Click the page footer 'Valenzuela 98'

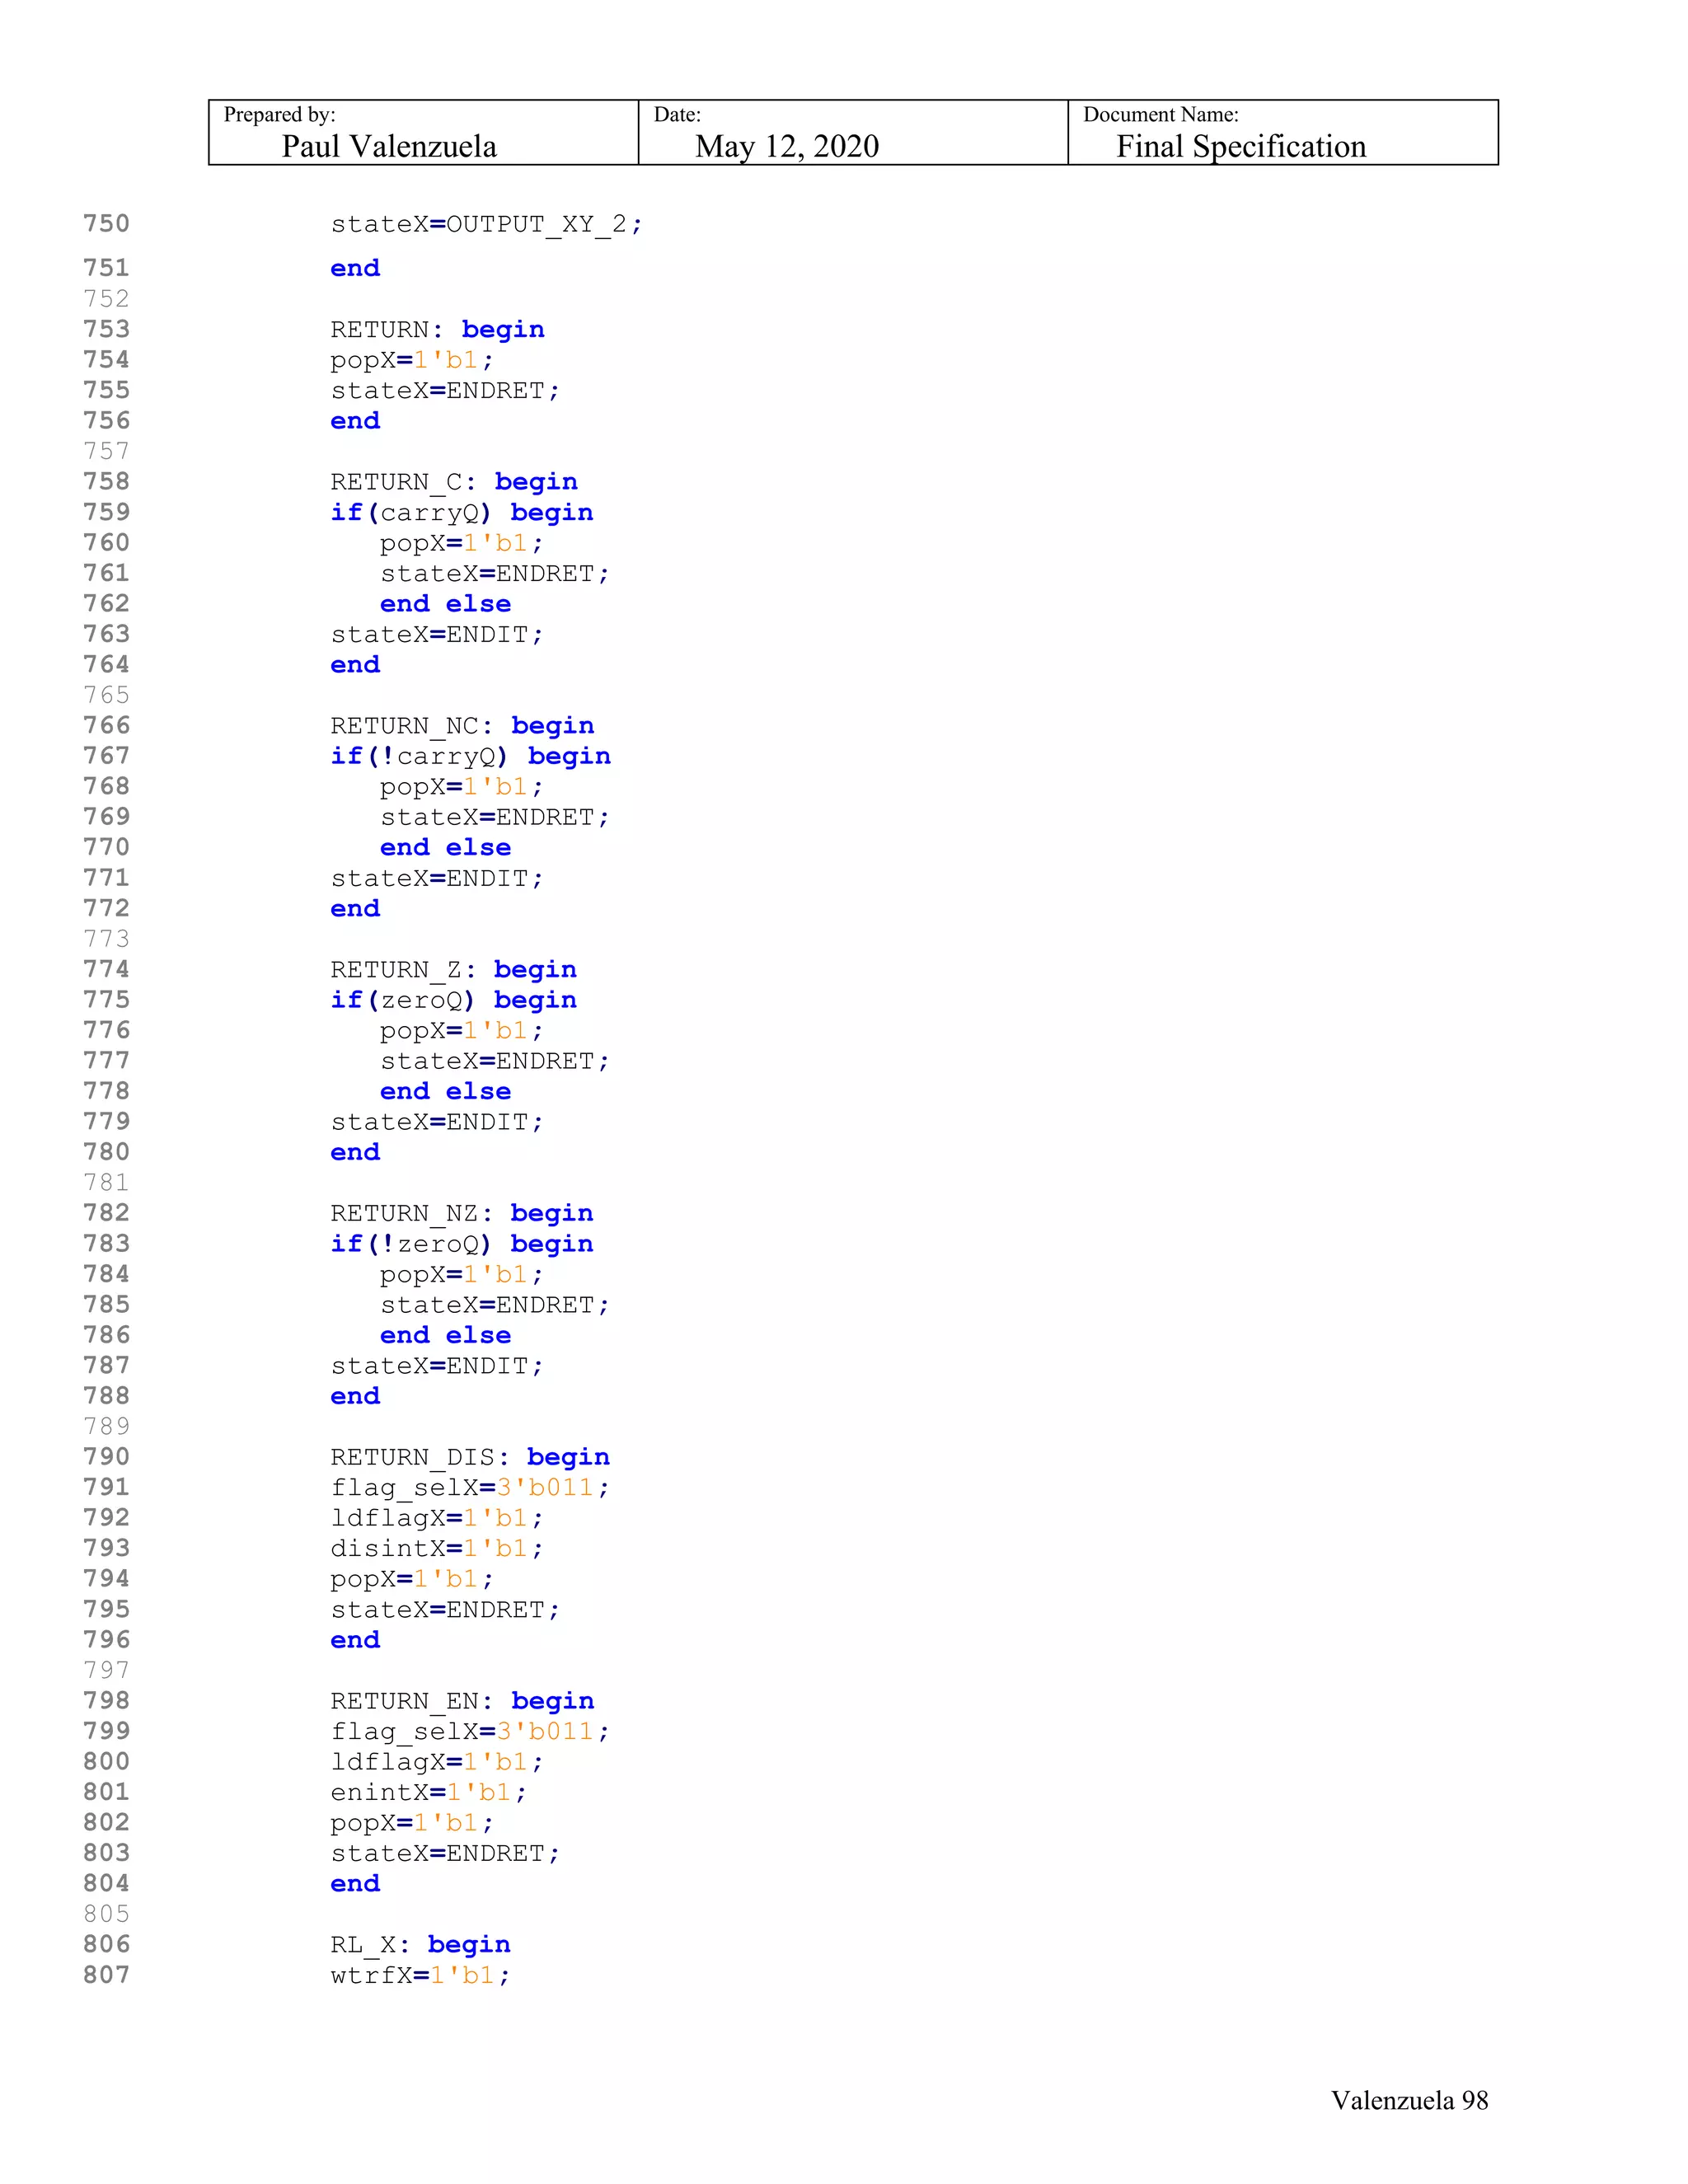point(1409,2100)
